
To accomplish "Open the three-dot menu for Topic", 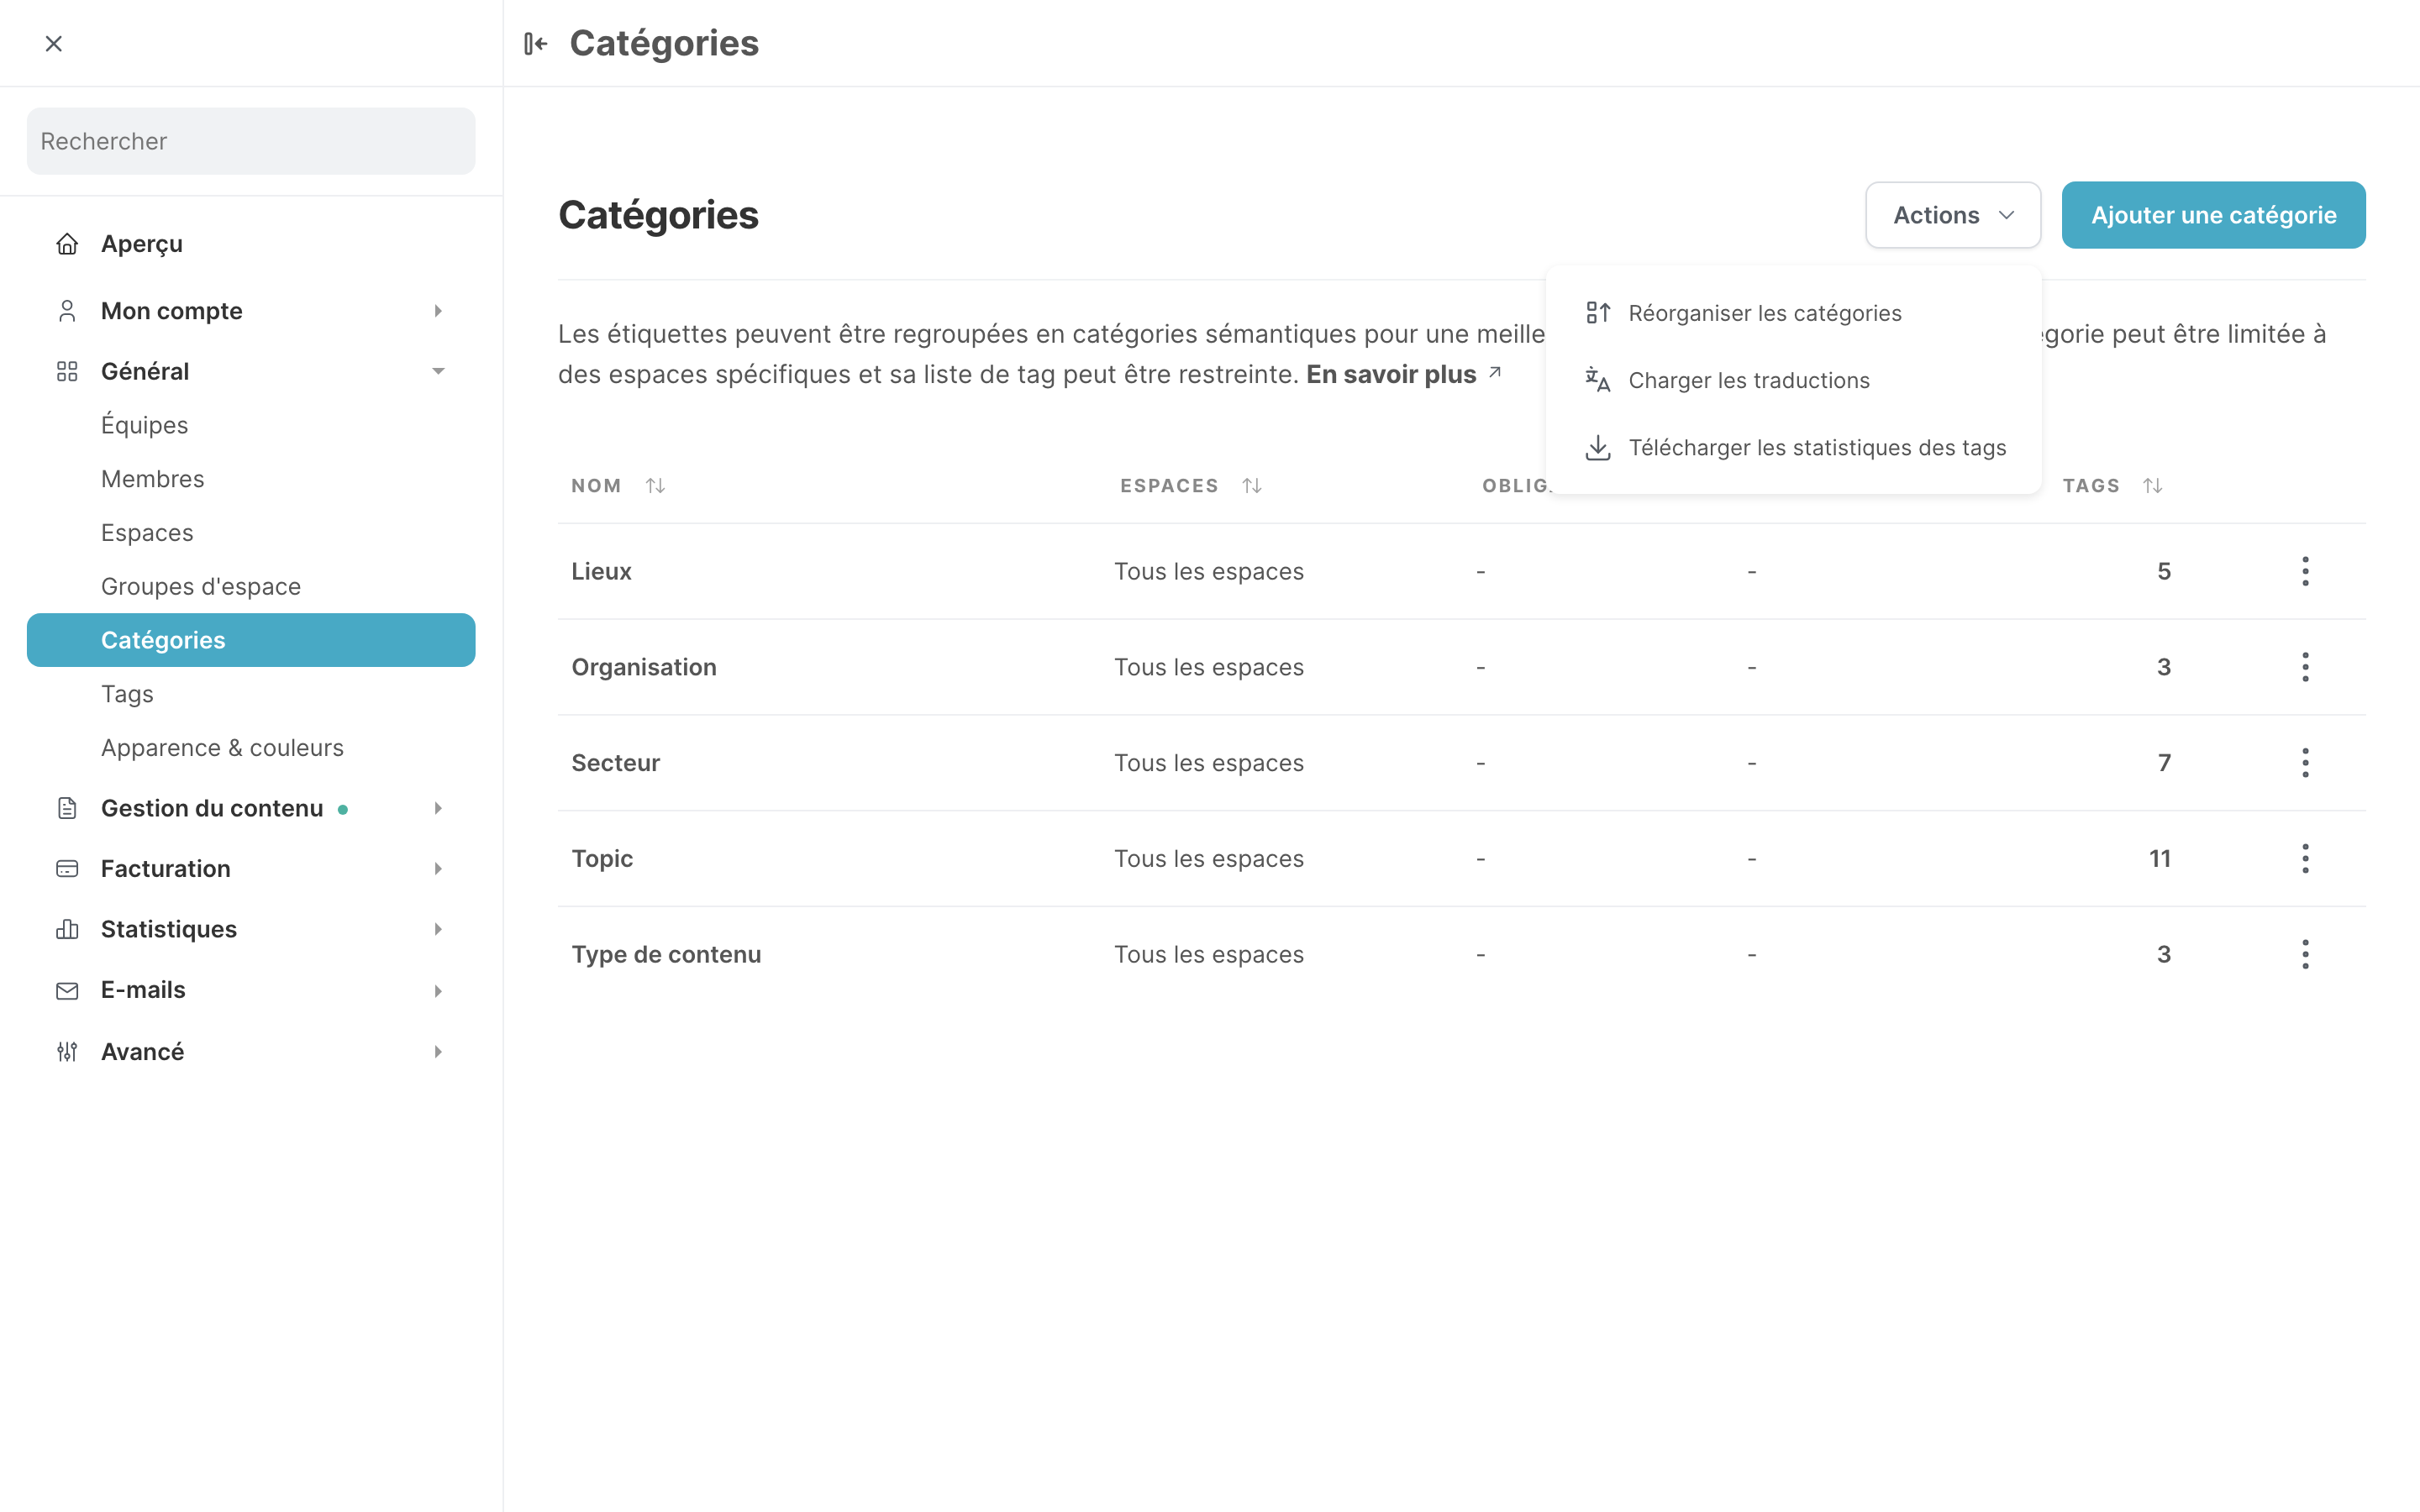I will pos(2305,858).
